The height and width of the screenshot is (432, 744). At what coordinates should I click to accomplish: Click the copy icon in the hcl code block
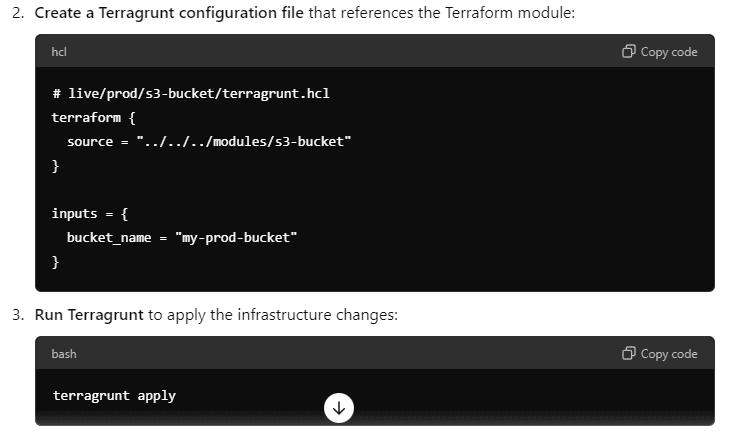[629, 51]
